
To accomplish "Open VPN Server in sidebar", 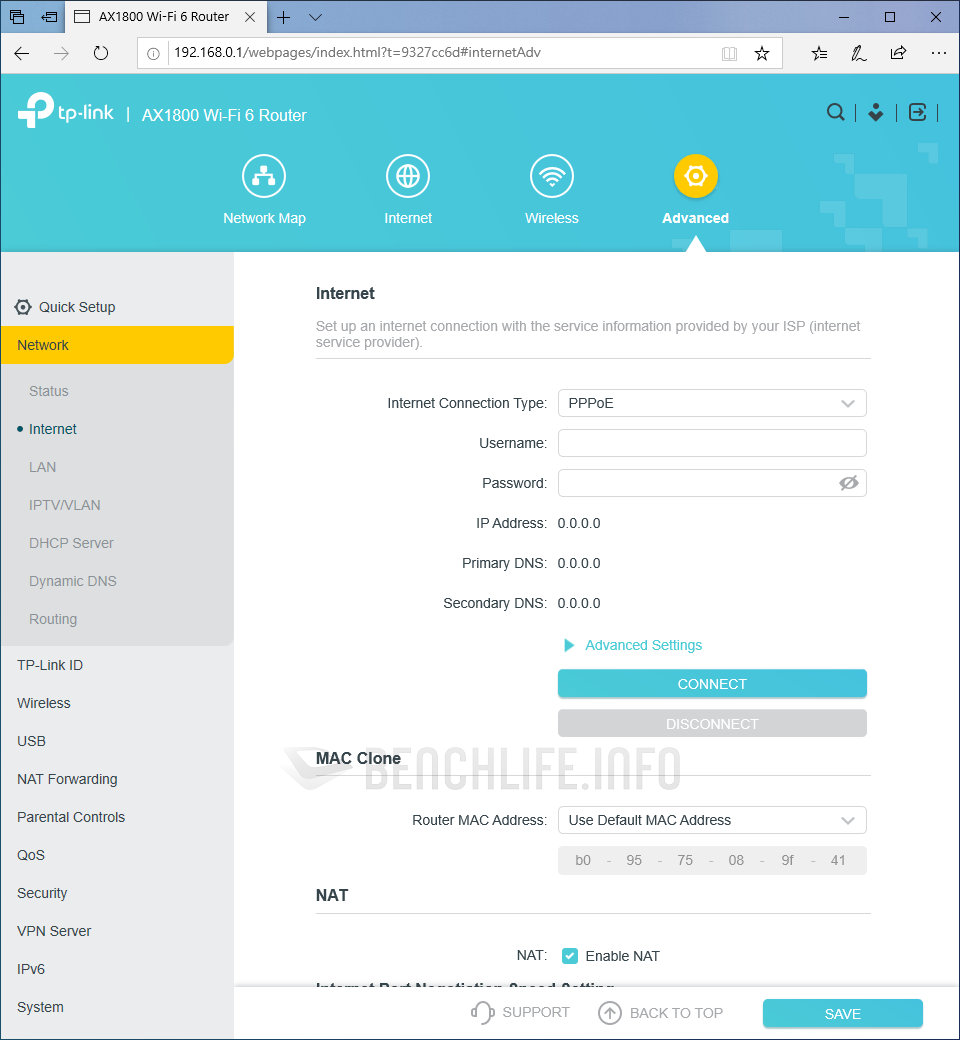I will 54,931.
